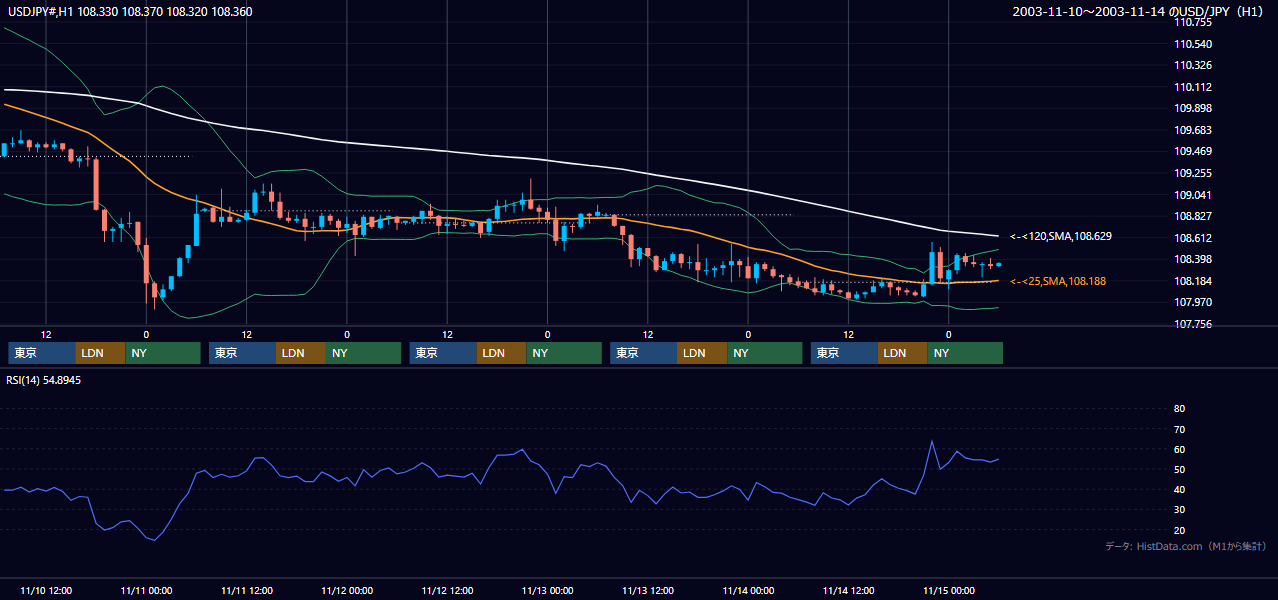Click price axis value 109.683

(x=1192, y=130)
